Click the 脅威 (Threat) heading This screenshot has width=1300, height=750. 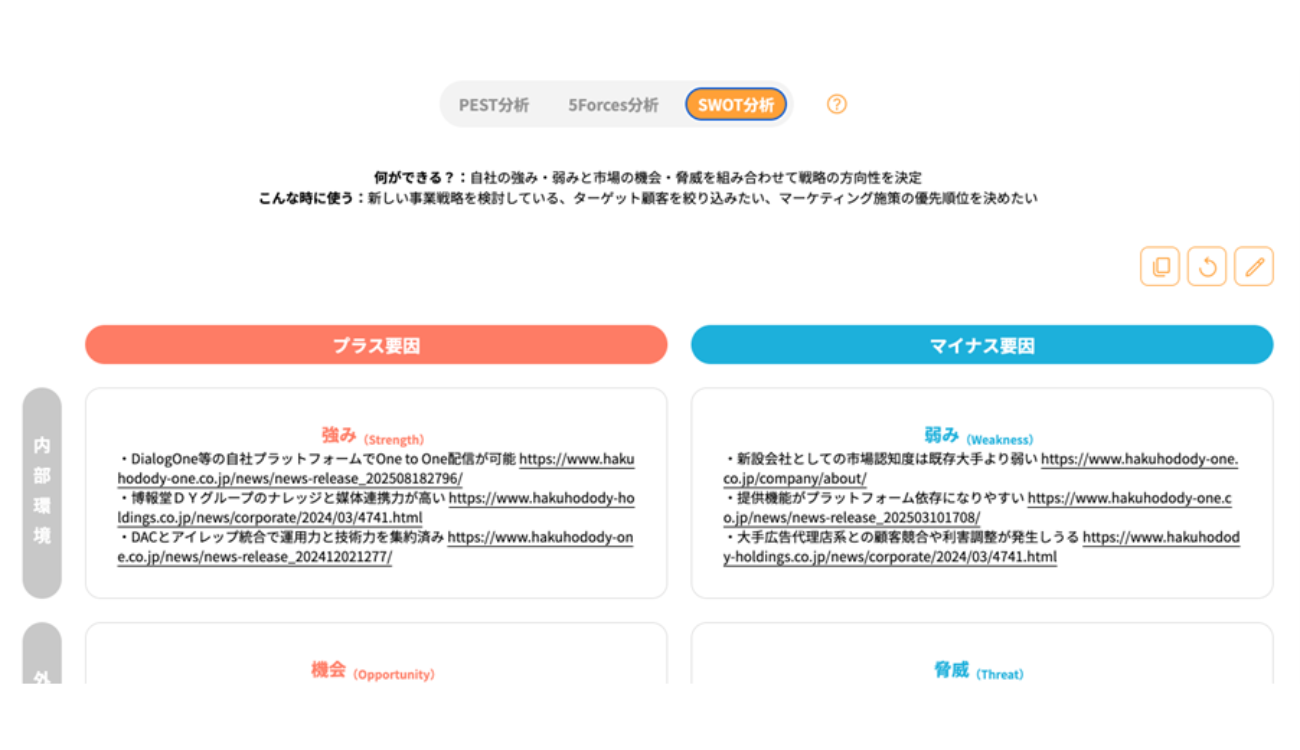click(978, 671)
